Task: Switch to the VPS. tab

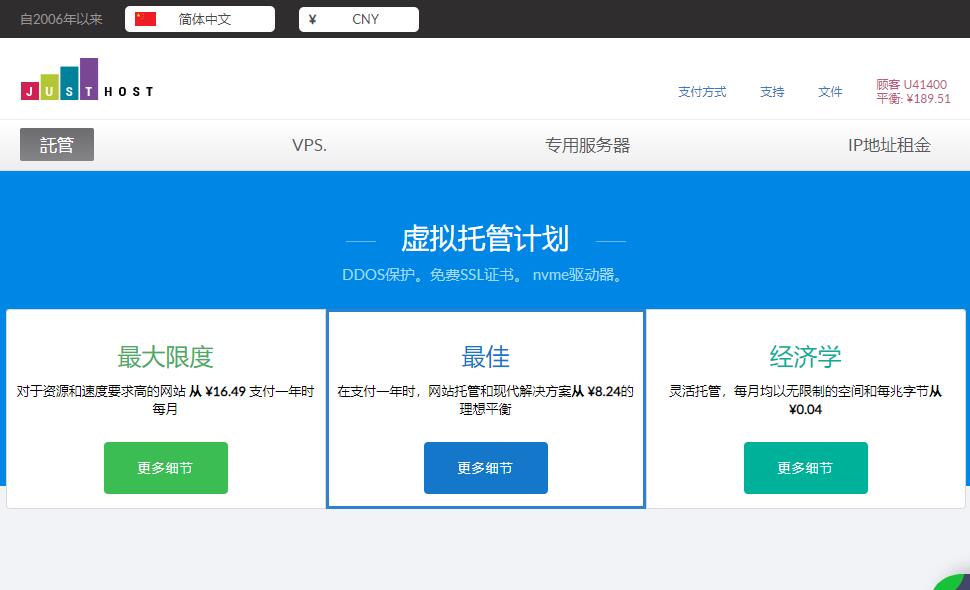Action: 309,145
